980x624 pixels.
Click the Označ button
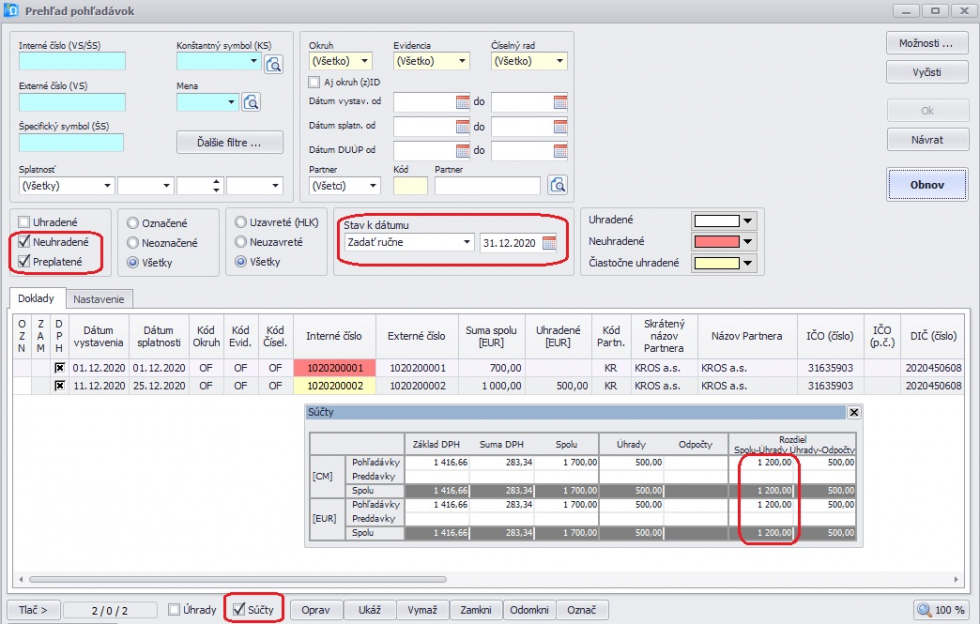tap(582, 610)
